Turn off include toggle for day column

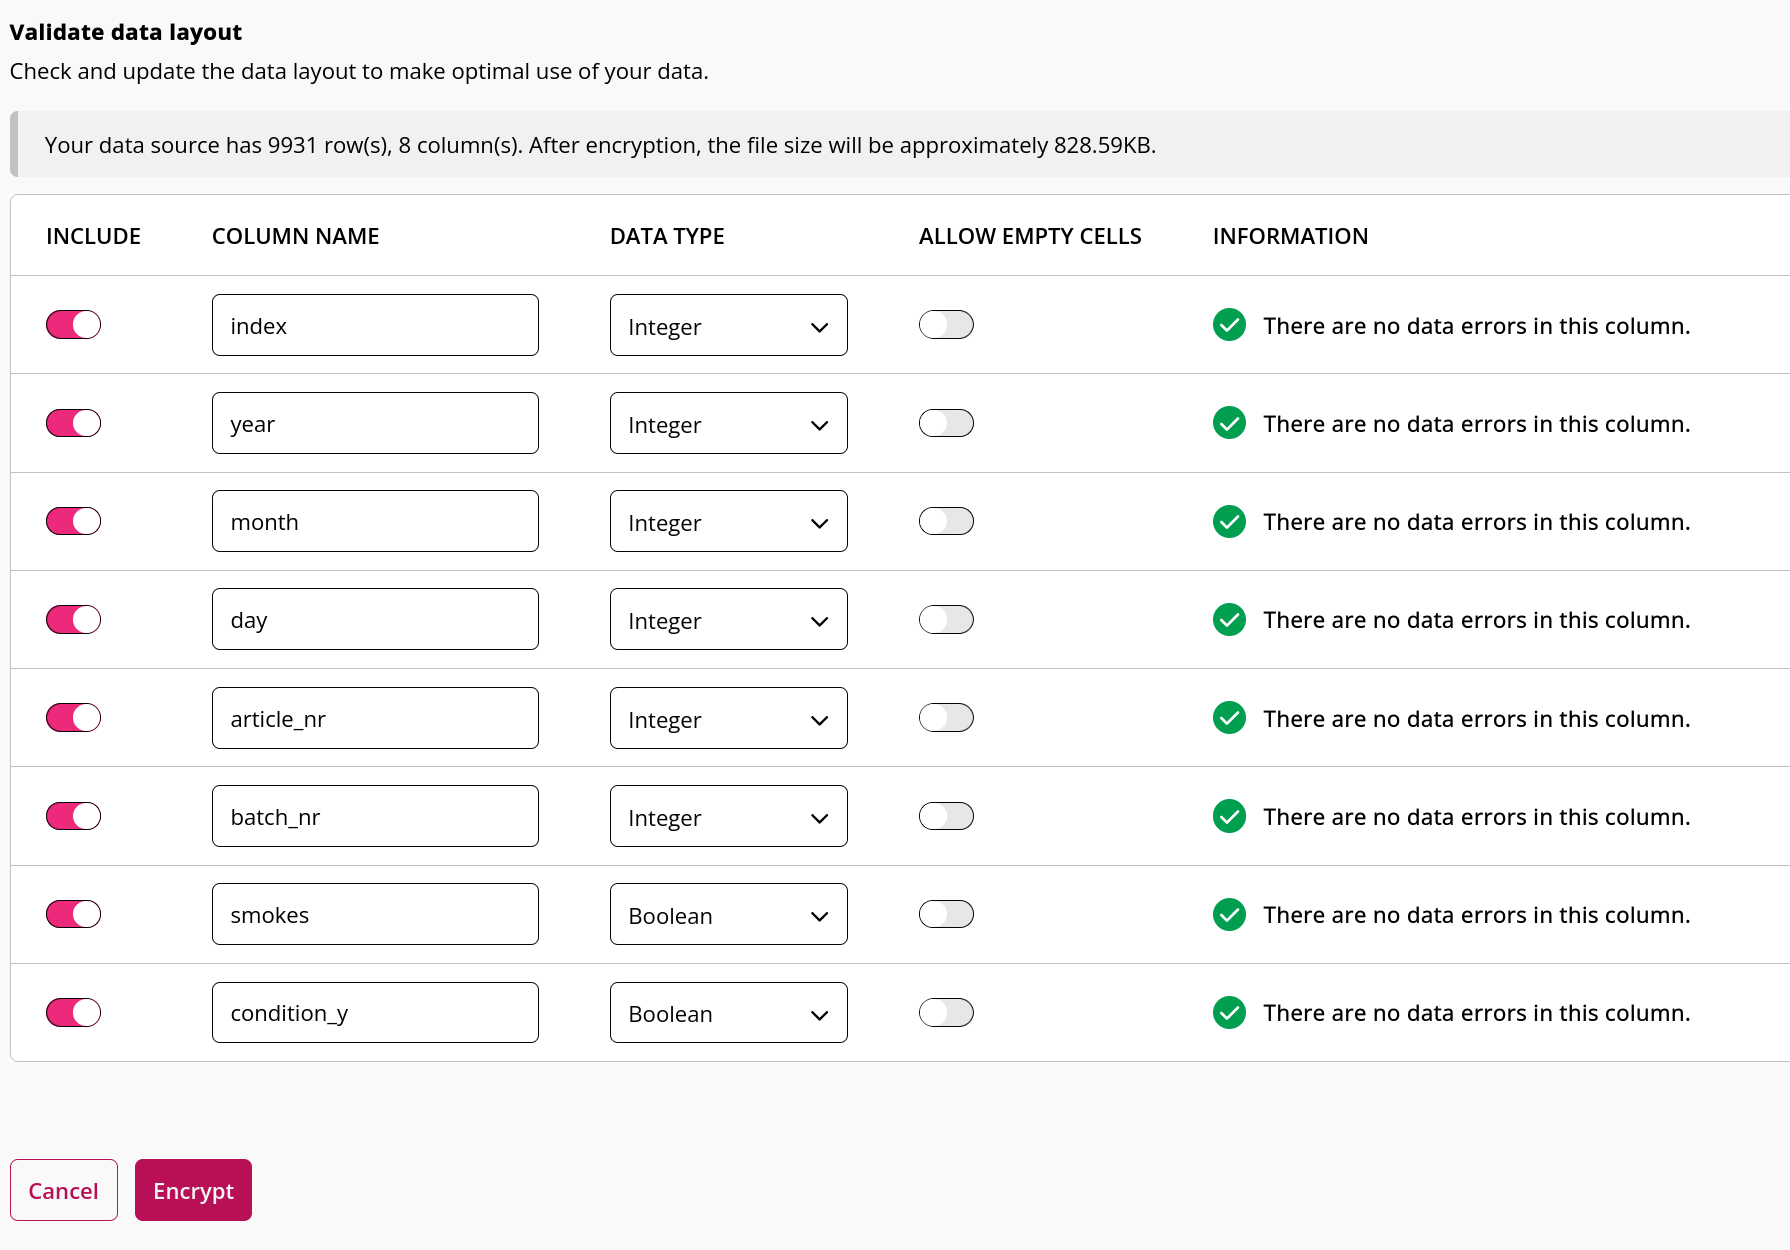point(73,619)
